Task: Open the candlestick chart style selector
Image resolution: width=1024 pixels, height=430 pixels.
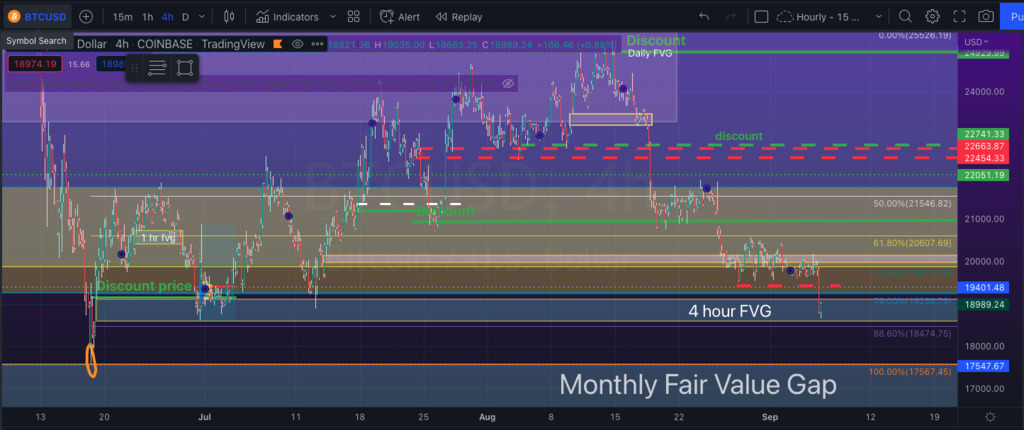Action: click(x=229, y=16)
